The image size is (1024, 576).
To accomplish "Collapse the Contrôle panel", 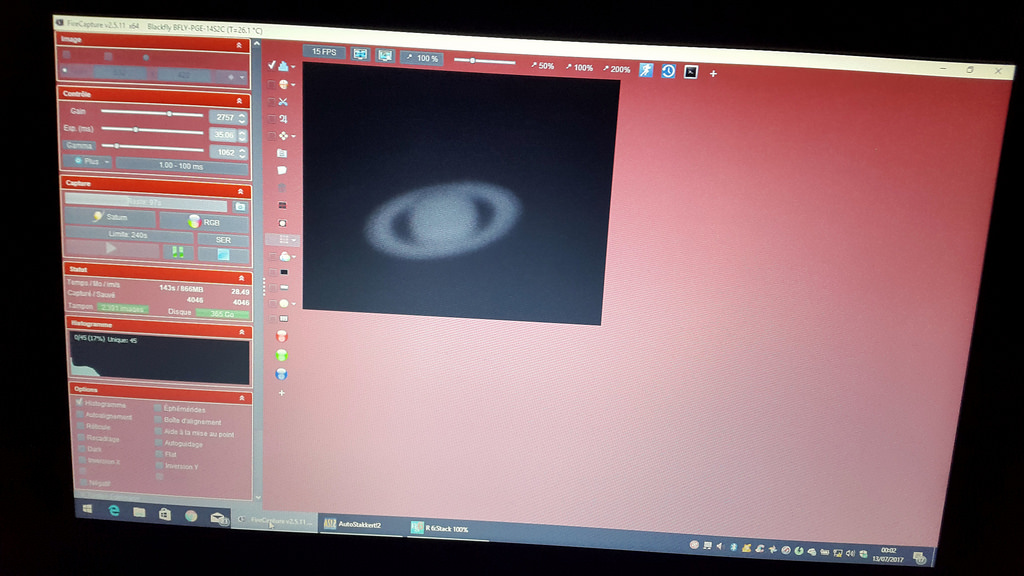I will [x=240, y=101].
